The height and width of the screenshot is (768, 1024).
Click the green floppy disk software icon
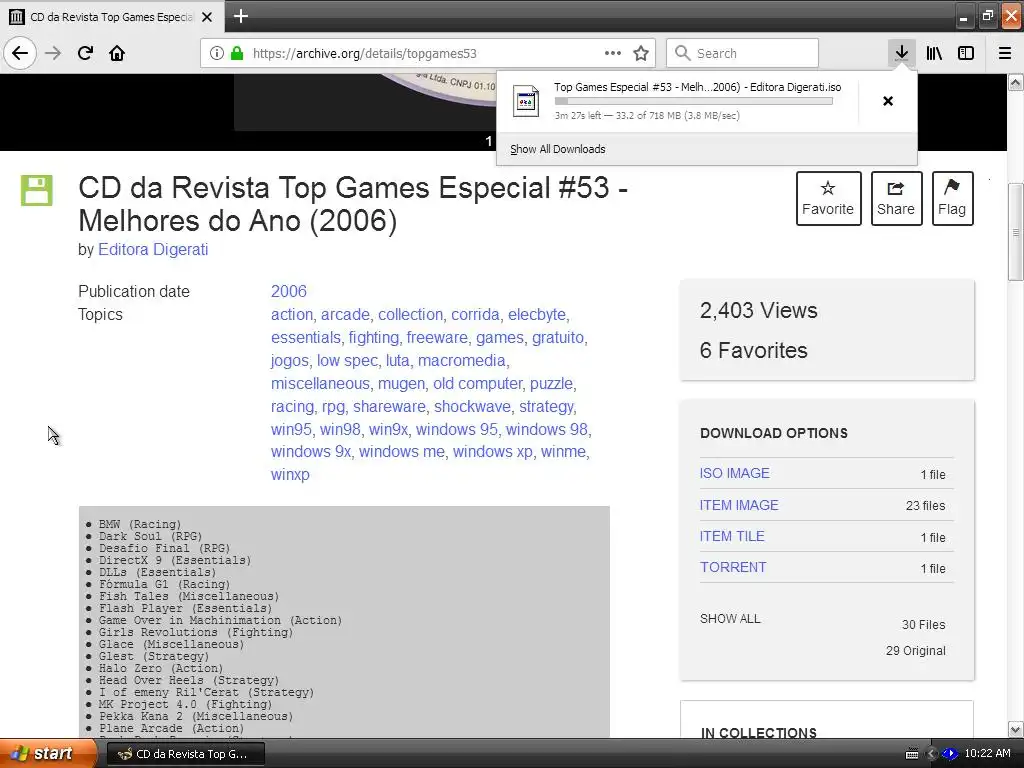click(37, 190)
